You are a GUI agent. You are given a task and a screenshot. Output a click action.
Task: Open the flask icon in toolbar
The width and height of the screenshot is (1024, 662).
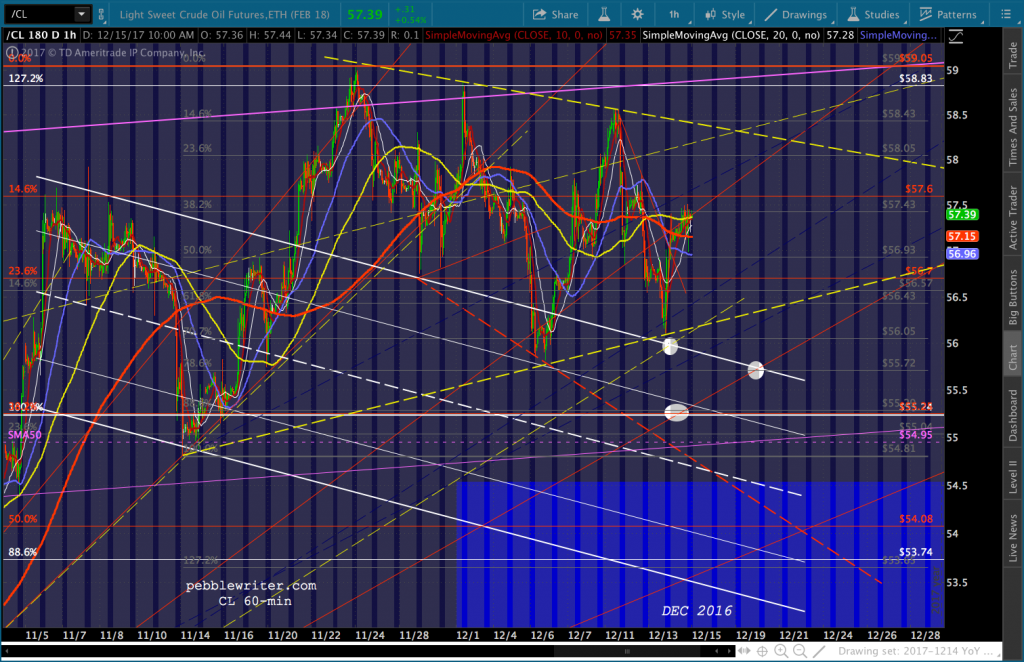tap(605, 14)
